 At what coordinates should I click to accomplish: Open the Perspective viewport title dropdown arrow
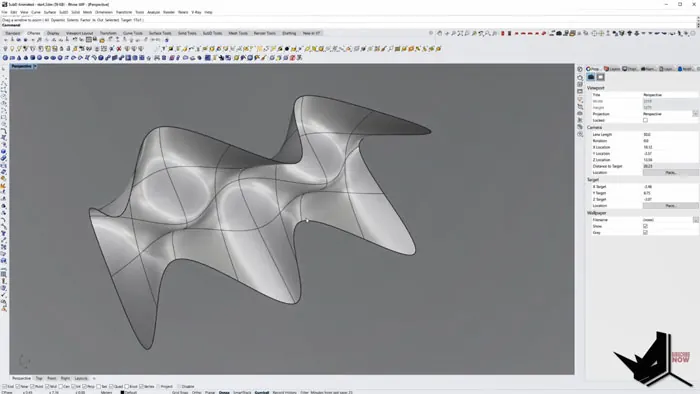tap(35, 66)
